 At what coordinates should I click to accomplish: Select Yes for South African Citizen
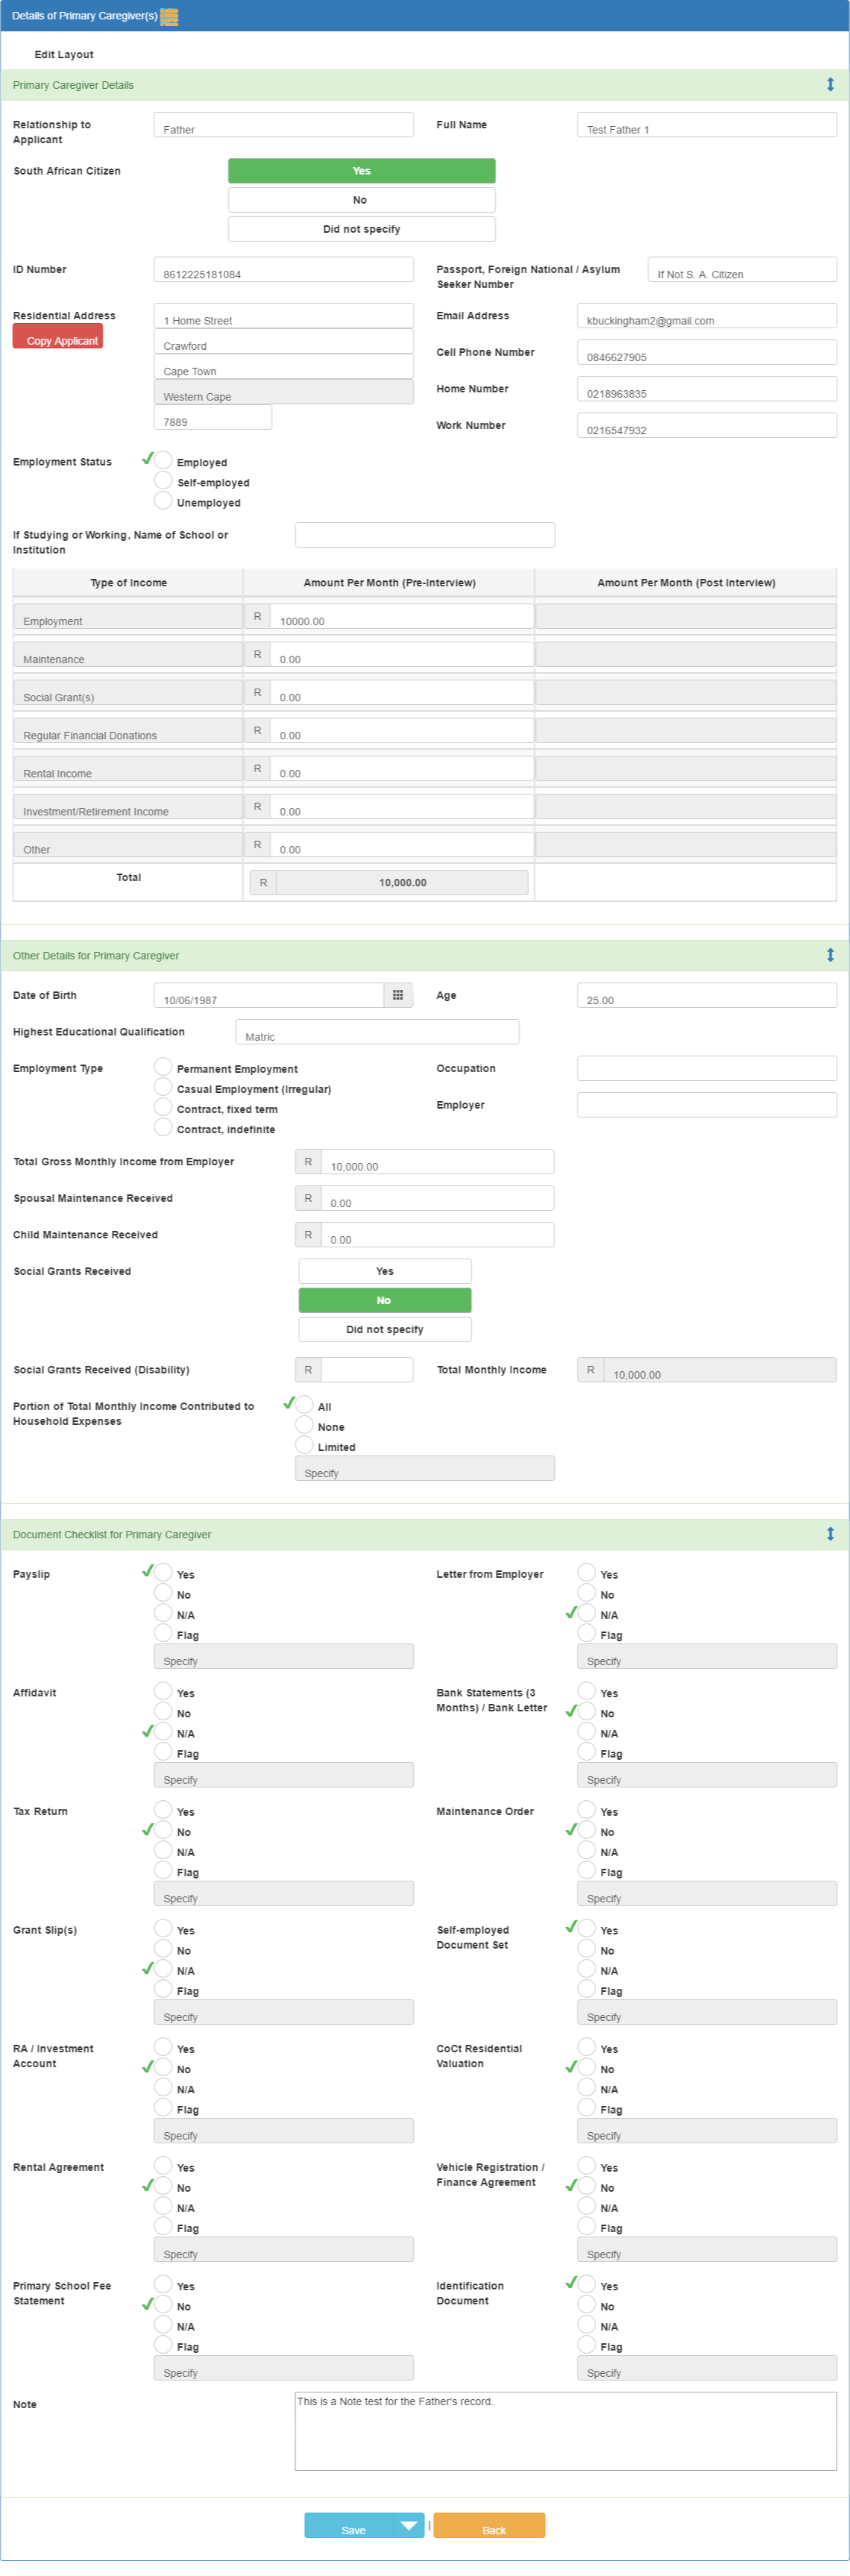pos(362,171)
